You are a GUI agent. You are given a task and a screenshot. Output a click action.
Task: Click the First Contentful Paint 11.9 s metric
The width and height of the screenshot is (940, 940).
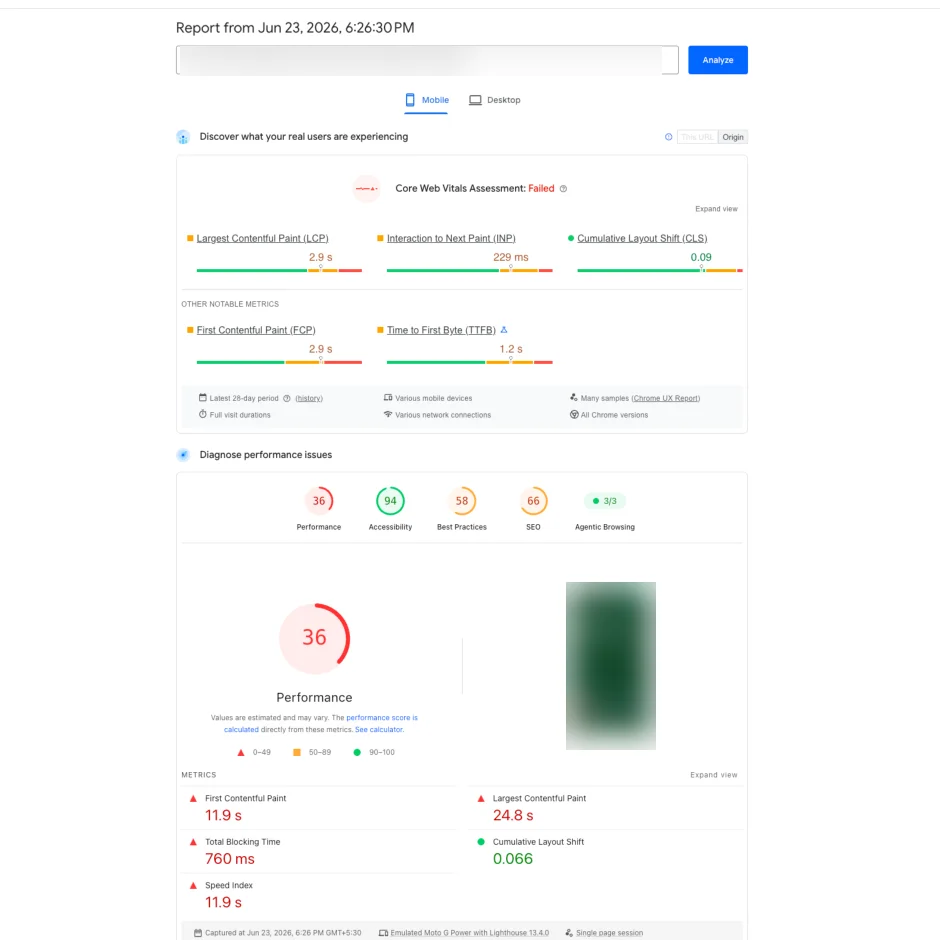click(319, 808)
